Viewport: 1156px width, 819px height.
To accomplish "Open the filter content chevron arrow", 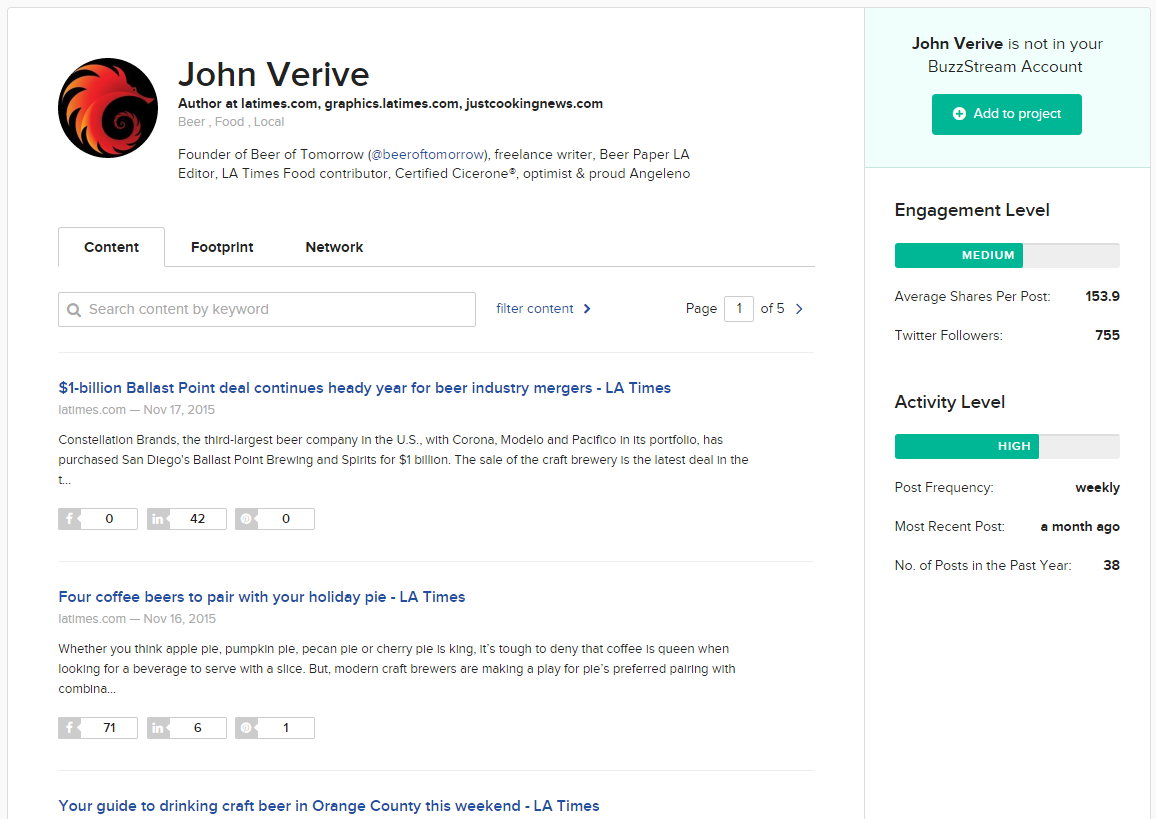I will pyautogui.click(x=588, y=309).
